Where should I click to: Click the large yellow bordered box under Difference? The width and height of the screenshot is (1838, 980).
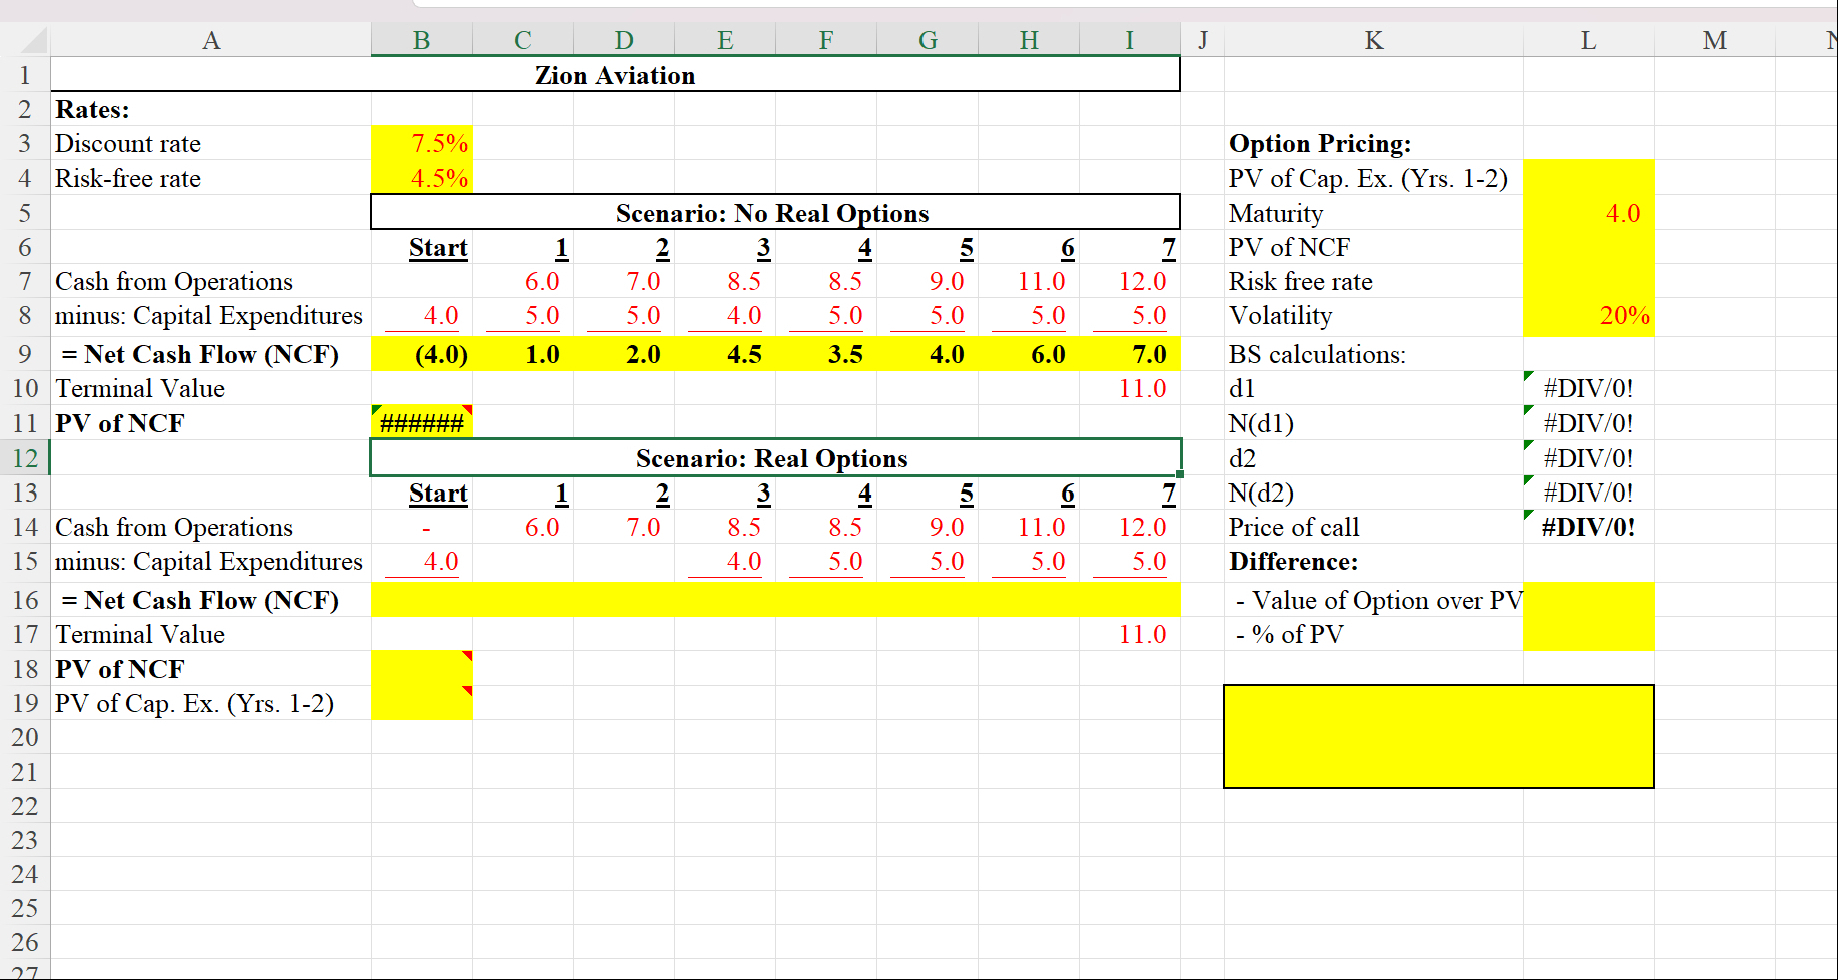(1439, 737)
